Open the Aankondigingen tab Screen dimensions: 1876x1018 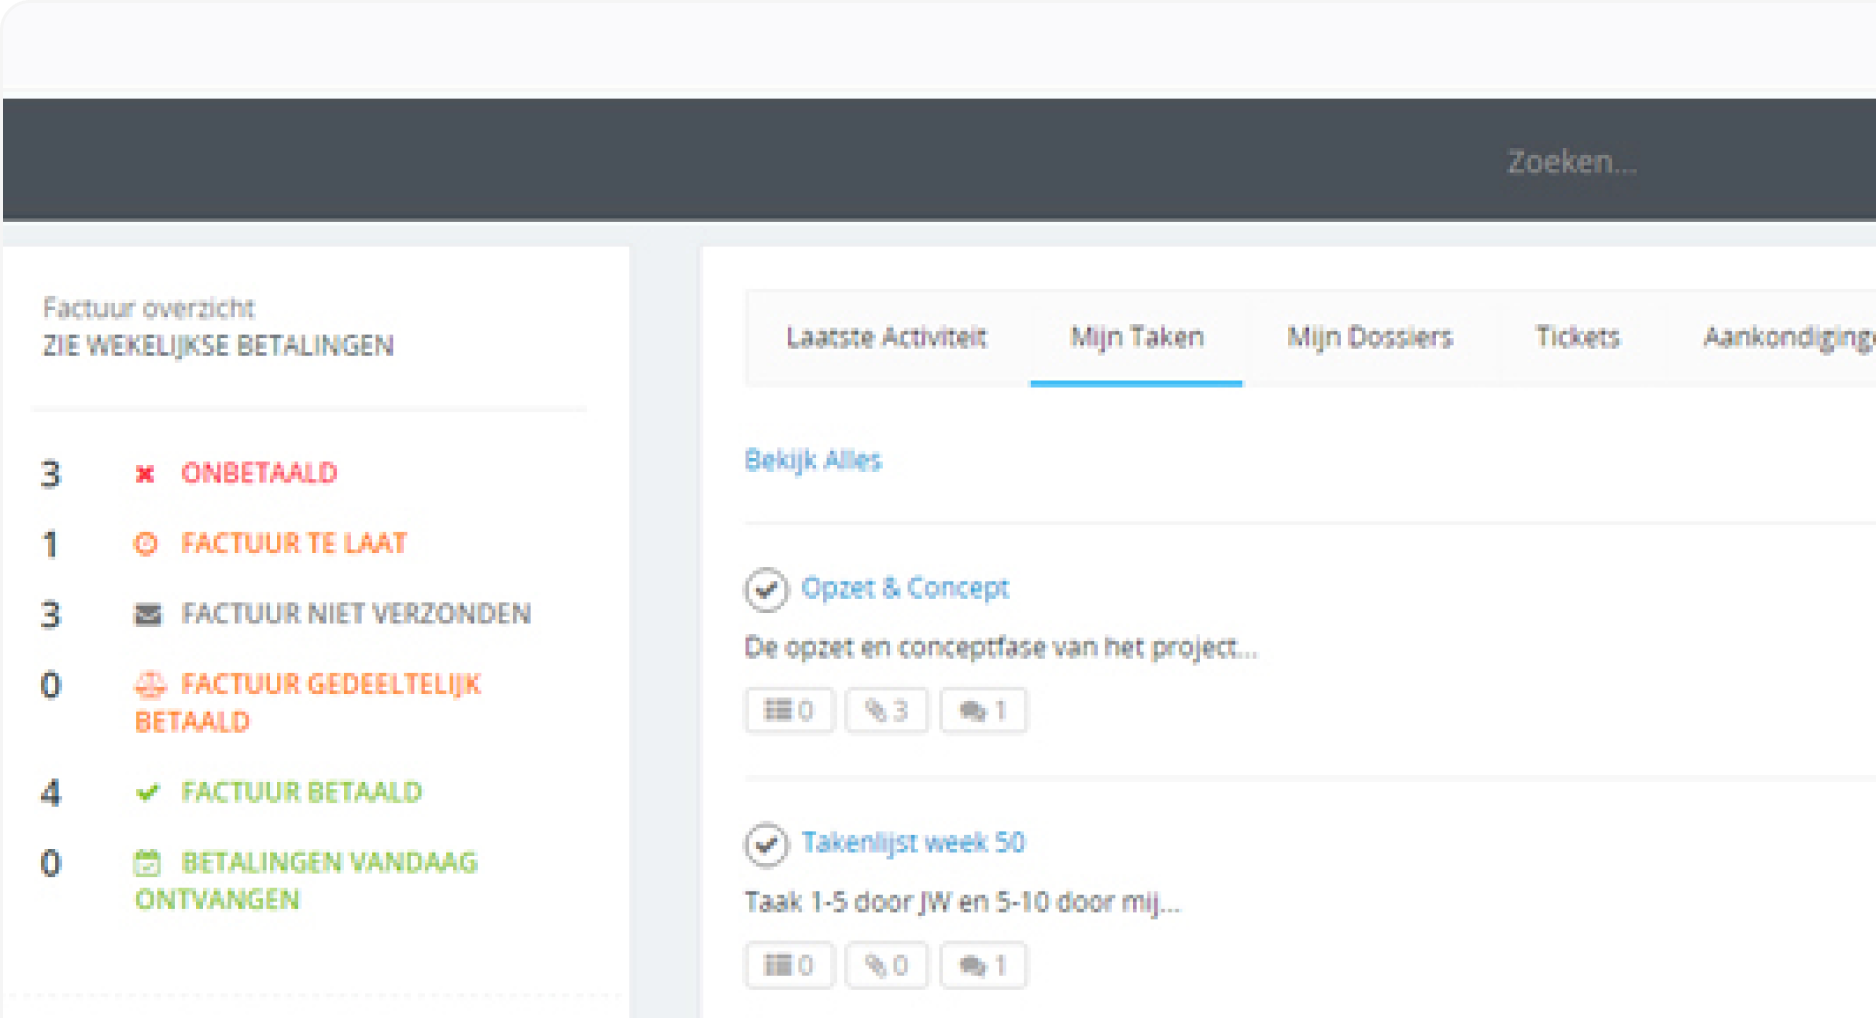1788,338
